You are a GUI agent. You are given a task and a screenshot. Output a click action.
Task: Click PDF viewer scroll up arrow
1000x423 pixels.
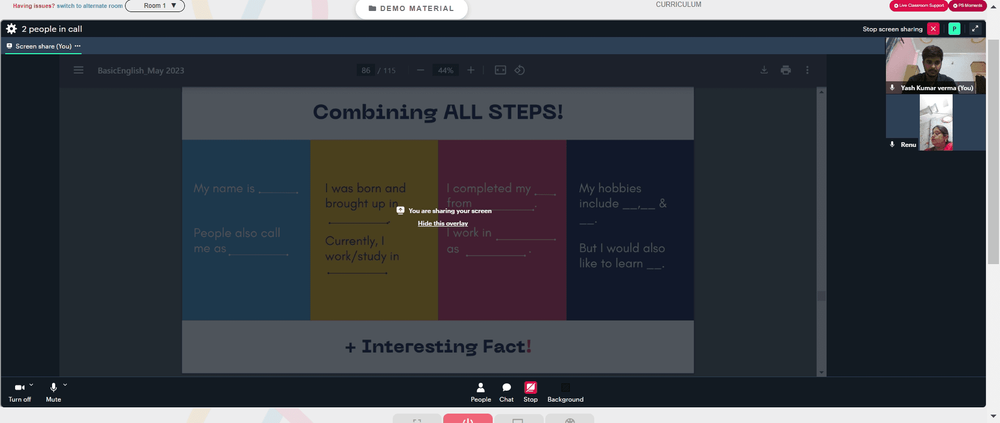point(821,92)
